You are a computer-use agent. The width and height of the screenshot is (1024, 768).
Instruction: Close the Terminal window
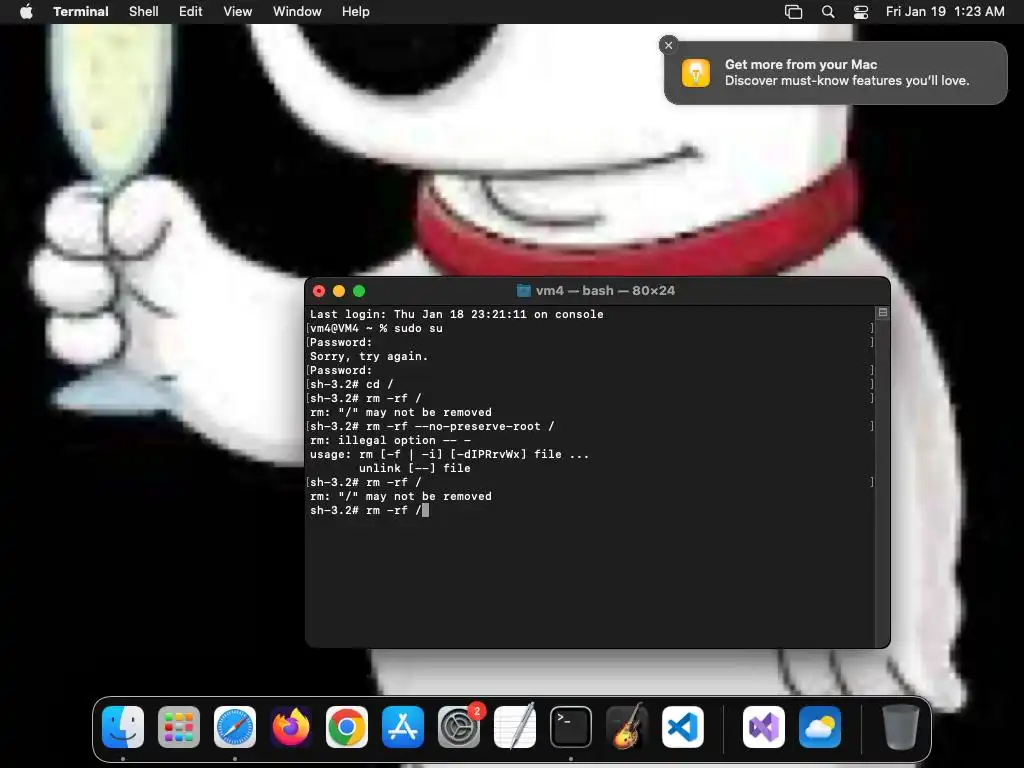(x=319, y=291)
